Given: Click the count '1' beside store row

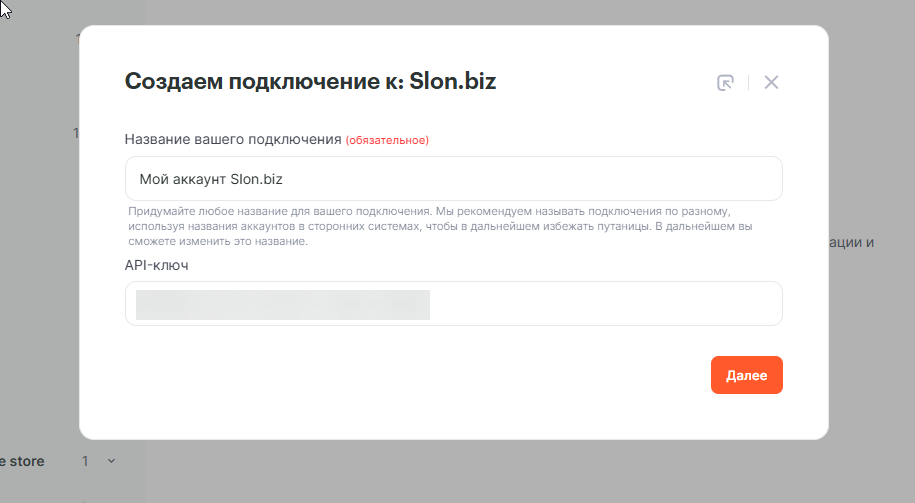Looking at the screenshot, I should pyautogui.click(x=86, y=461).
